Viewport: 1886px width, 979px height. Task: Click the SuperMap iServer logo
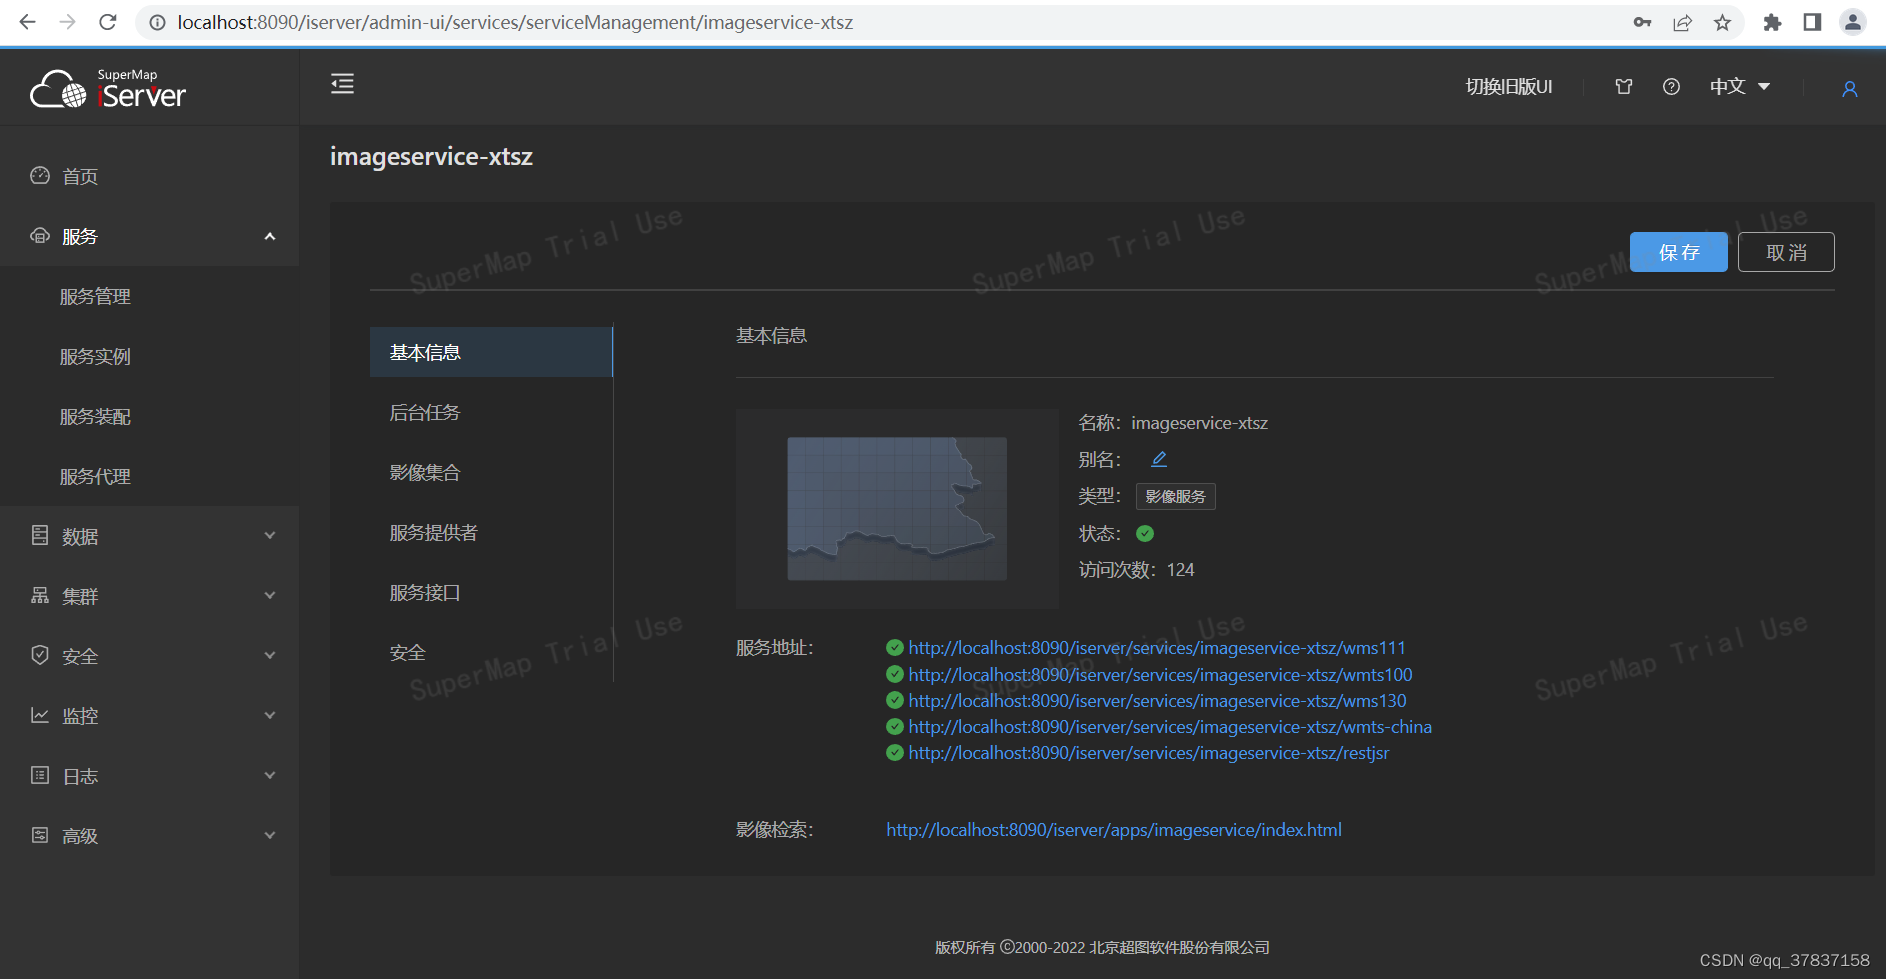click(x=108, y=89)
